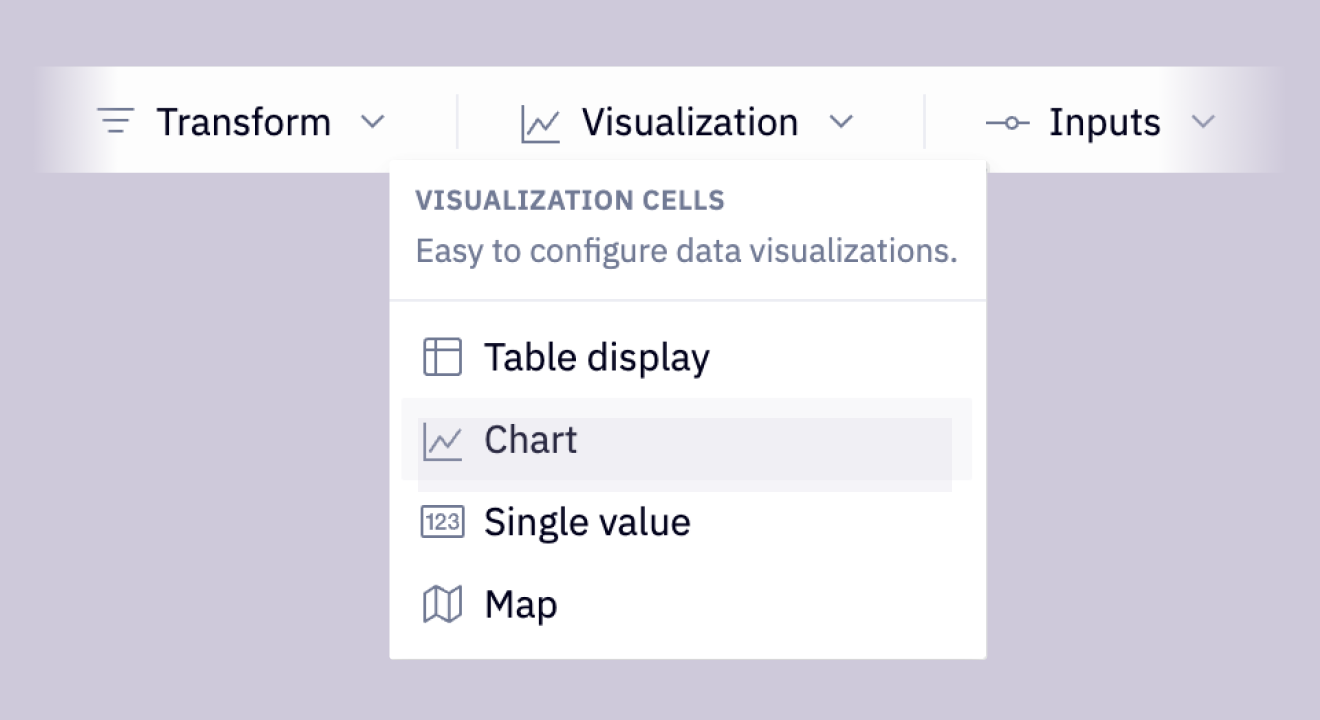Select the Single value option
1320x720 pixels.
[x=587, y=522]
